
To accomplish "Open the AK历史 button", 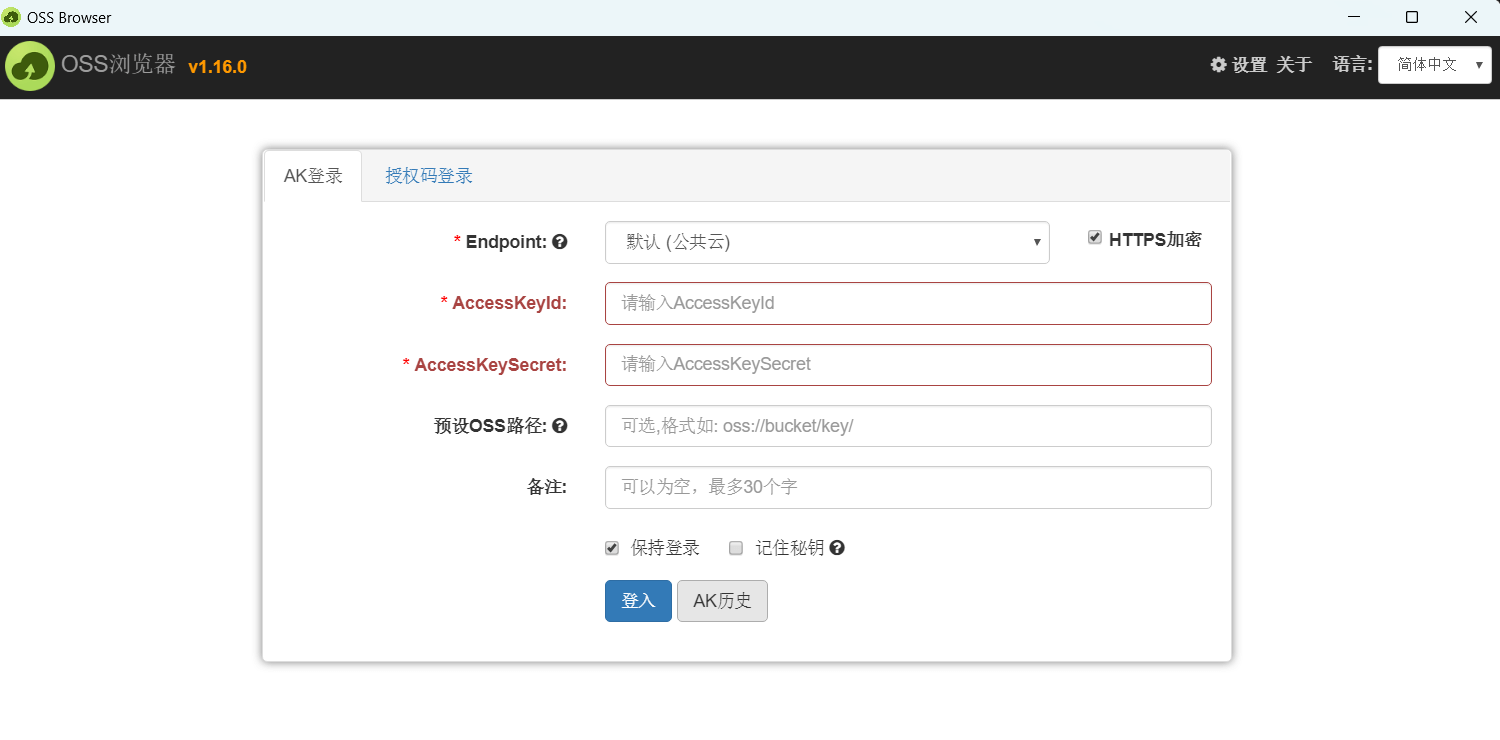I will pyautogui.click(x=722, y=601).
